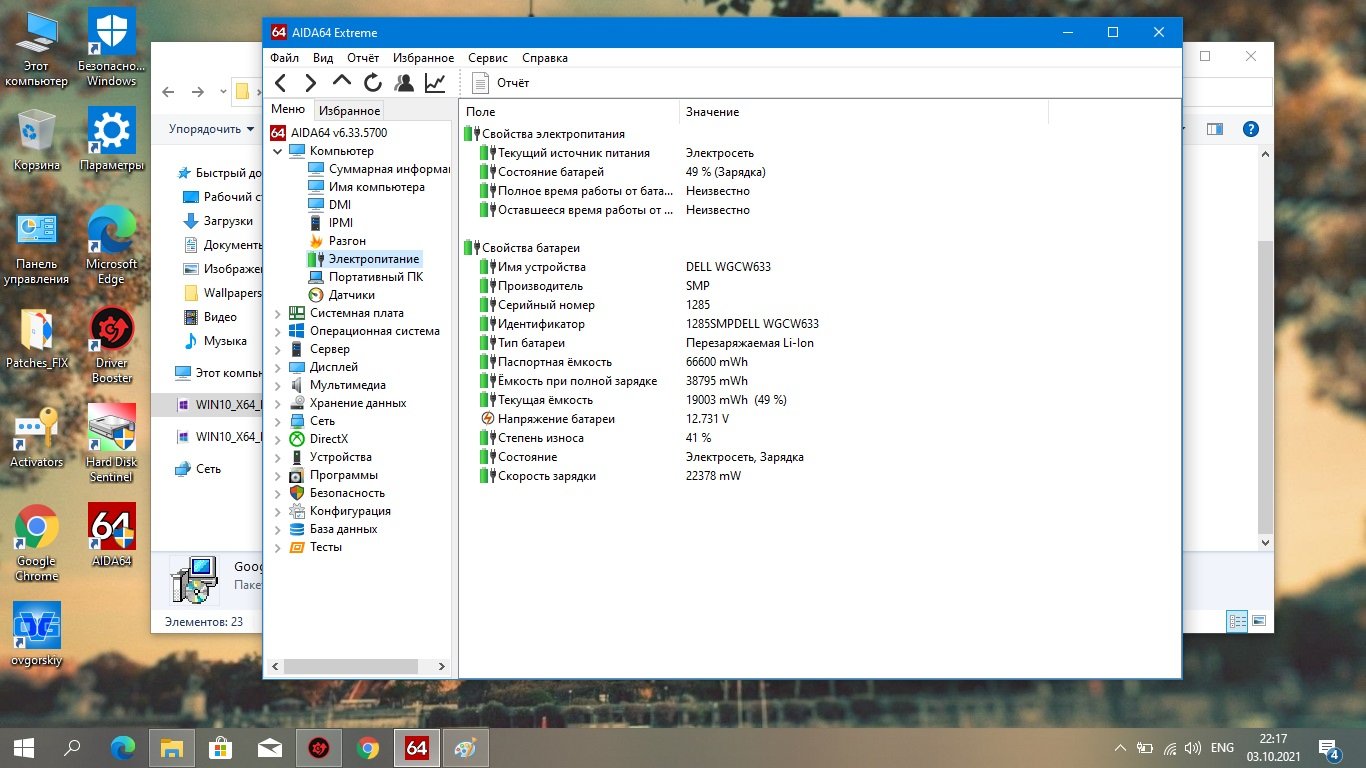Click the Поле column header
This screenshot has width=1366, height=768.
(569, 112)
